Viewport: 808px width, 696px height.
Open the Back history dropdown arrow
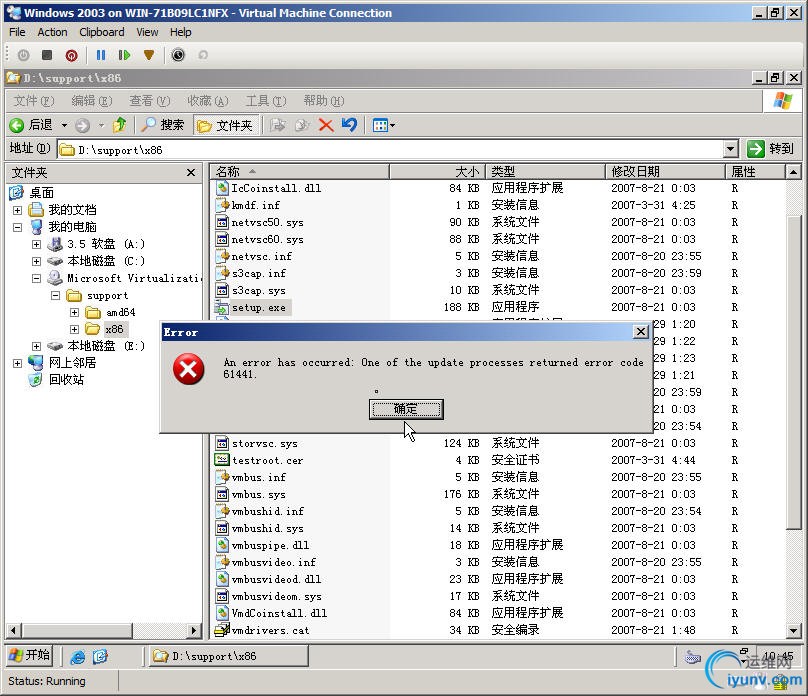click(x=64, y=125)
